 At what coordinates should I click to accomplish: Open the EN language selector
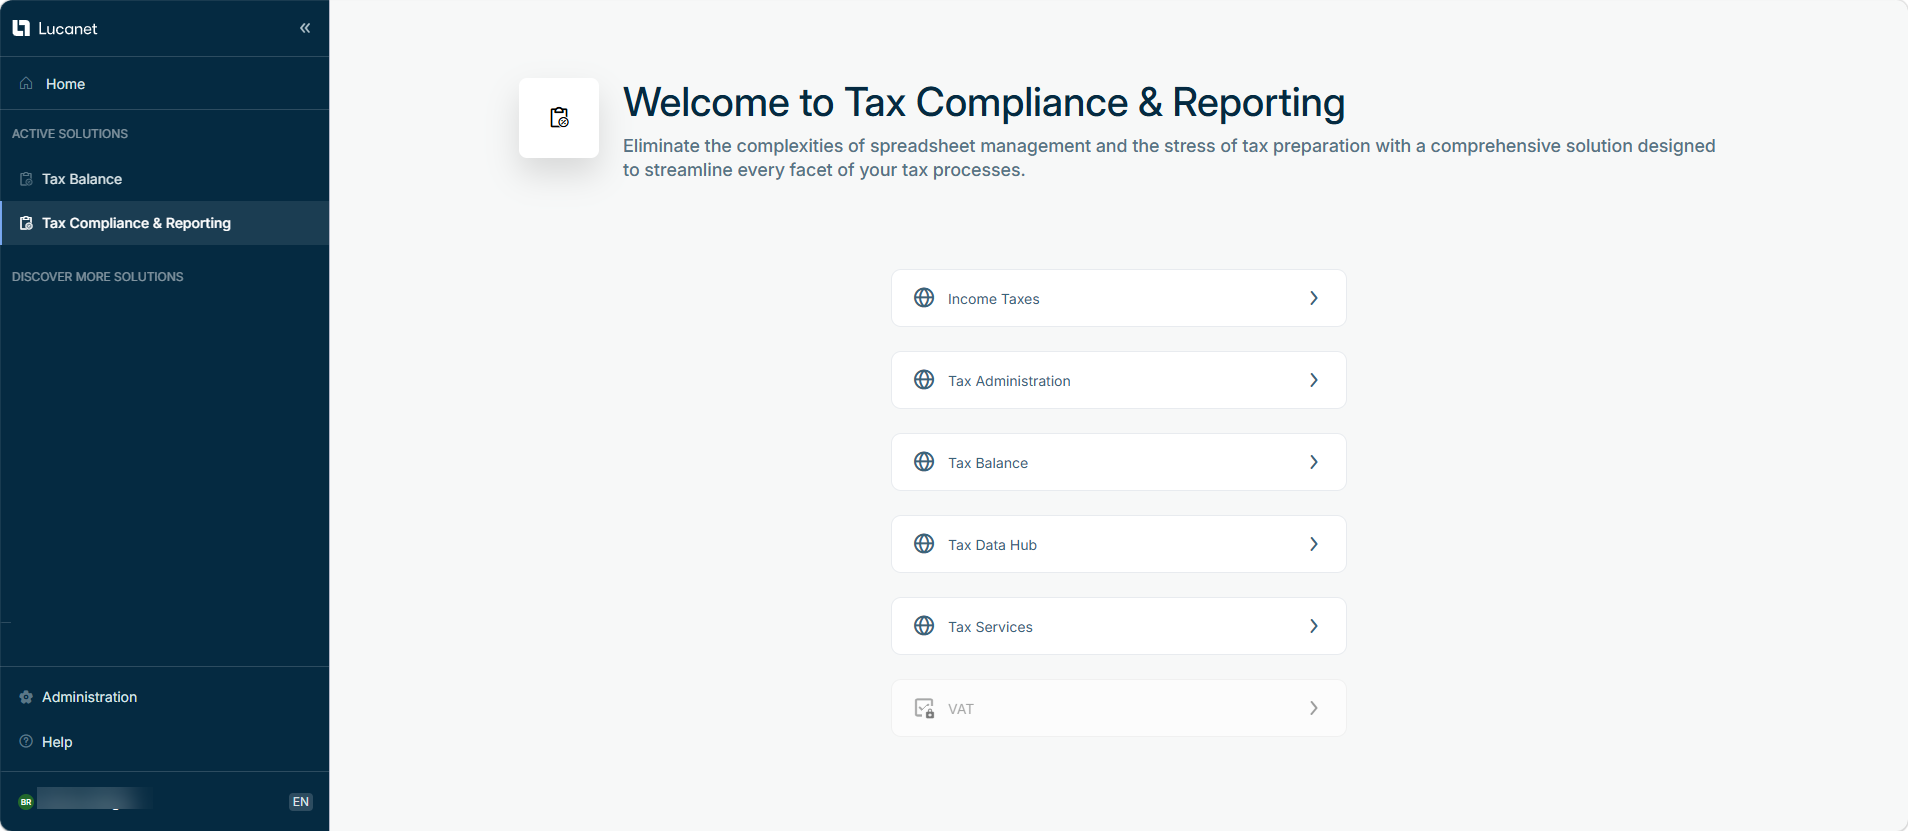(x=301, y=802)
